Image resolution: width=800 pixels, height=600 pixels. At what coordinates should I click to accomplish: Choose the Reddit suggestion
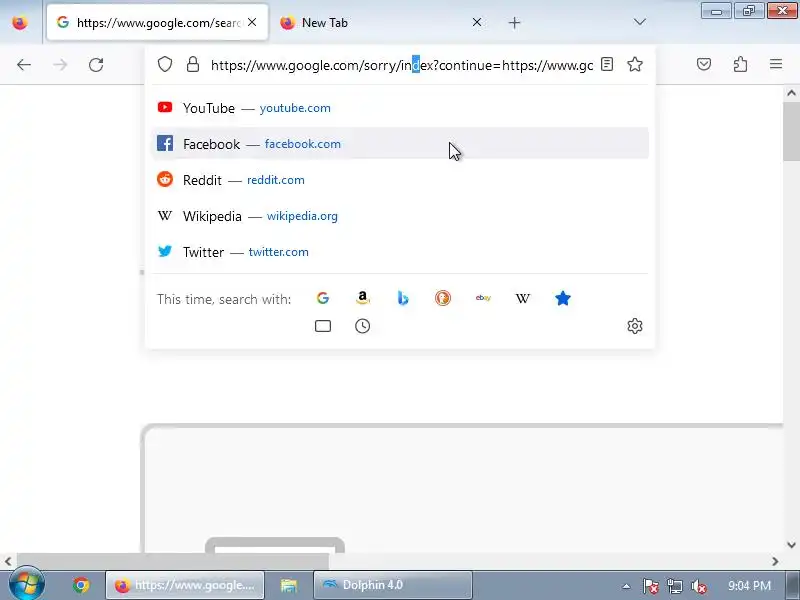point(400,180)
